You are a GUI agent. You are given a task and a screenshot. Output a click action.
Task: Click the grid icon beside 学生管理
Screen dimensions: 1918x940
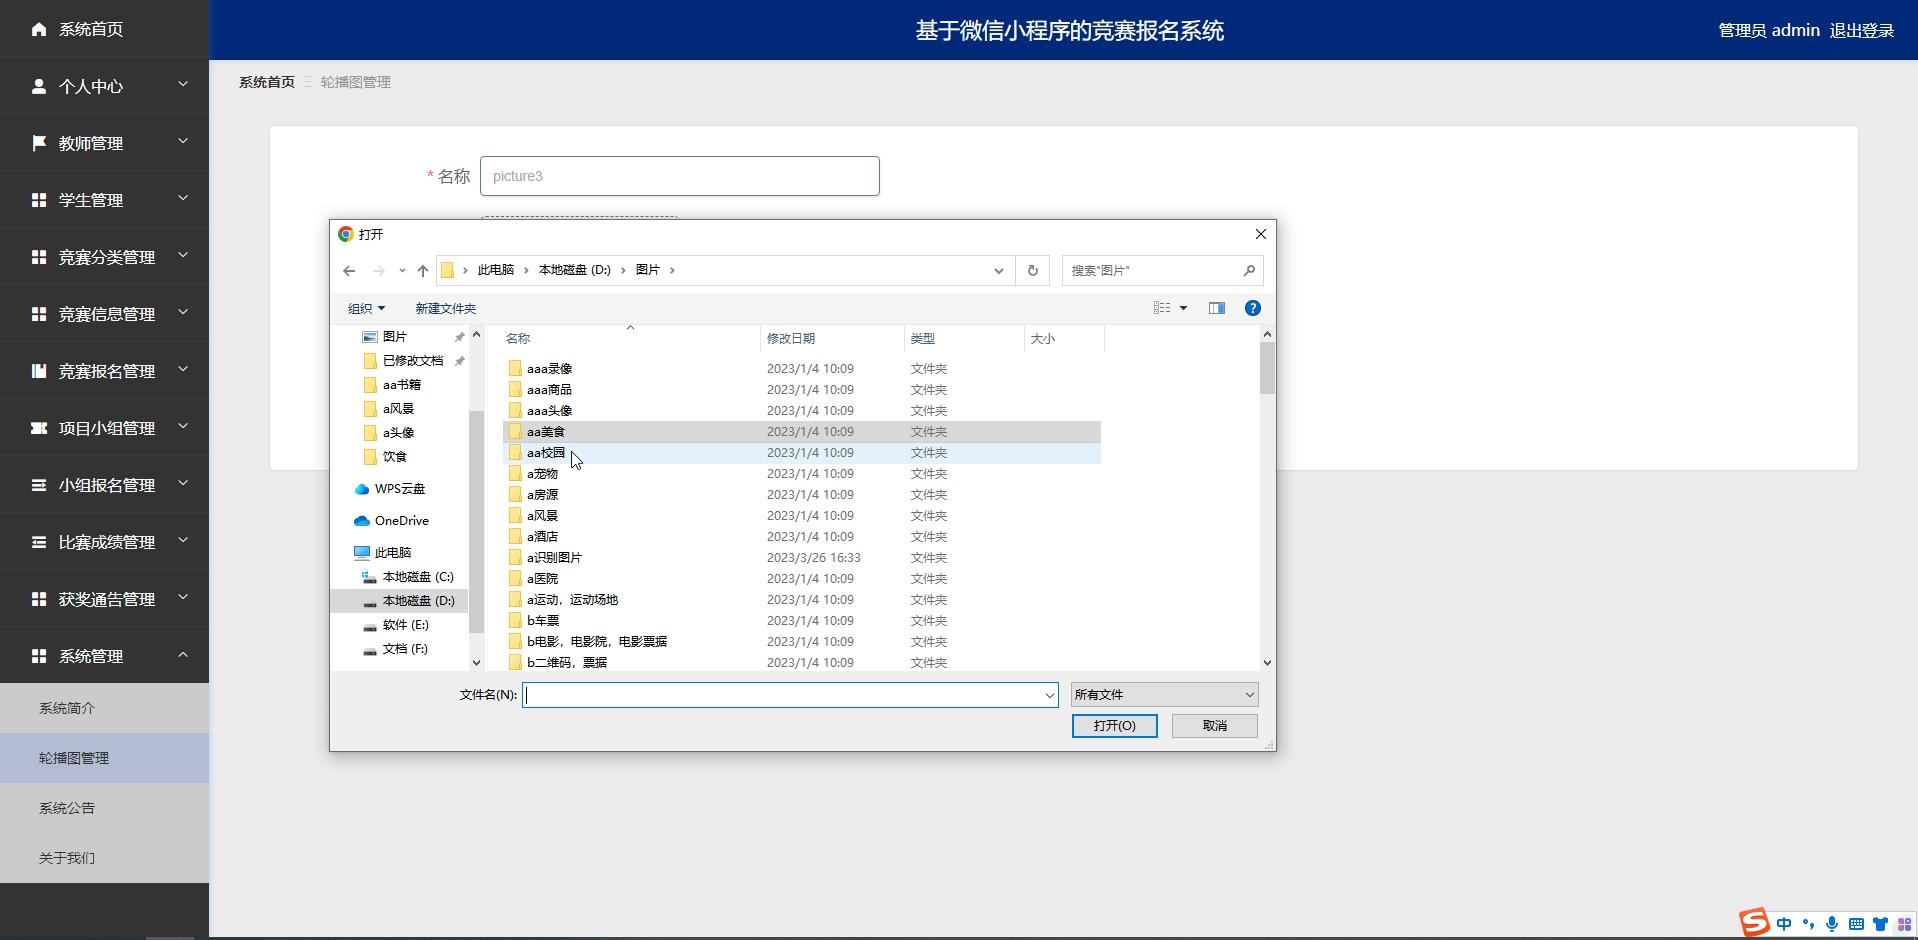pos(39,200)
